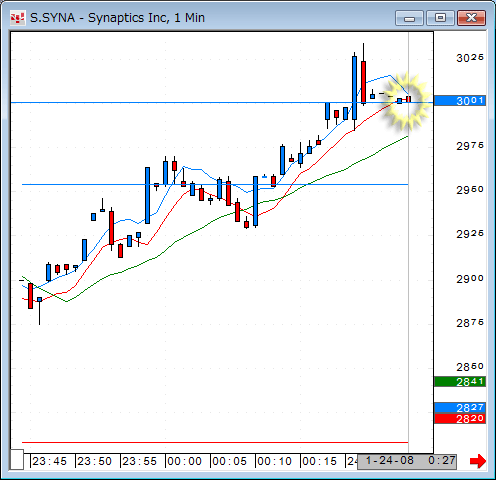Click the 1-24-08 0:27 date box
Screen dimensions: 496x480
click(407, 461)
